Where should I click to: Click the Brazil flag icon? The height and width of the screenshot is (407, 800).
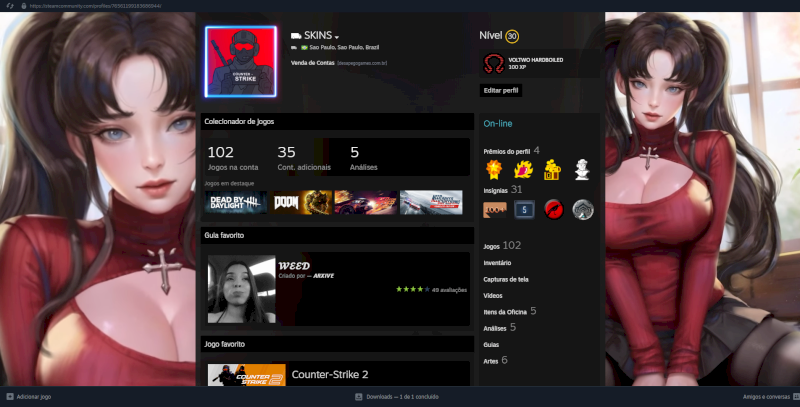point(304,47)
